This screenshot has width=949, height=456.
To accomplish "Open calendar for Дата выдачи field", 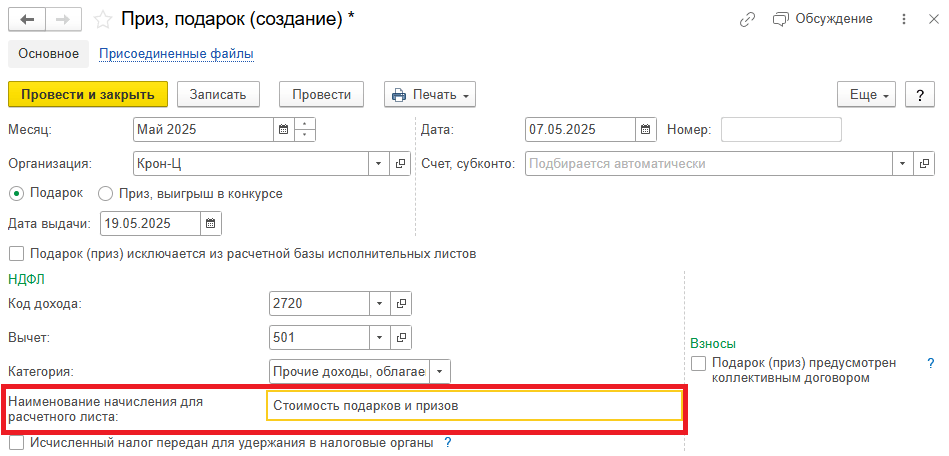I will (x=211, y=223).
